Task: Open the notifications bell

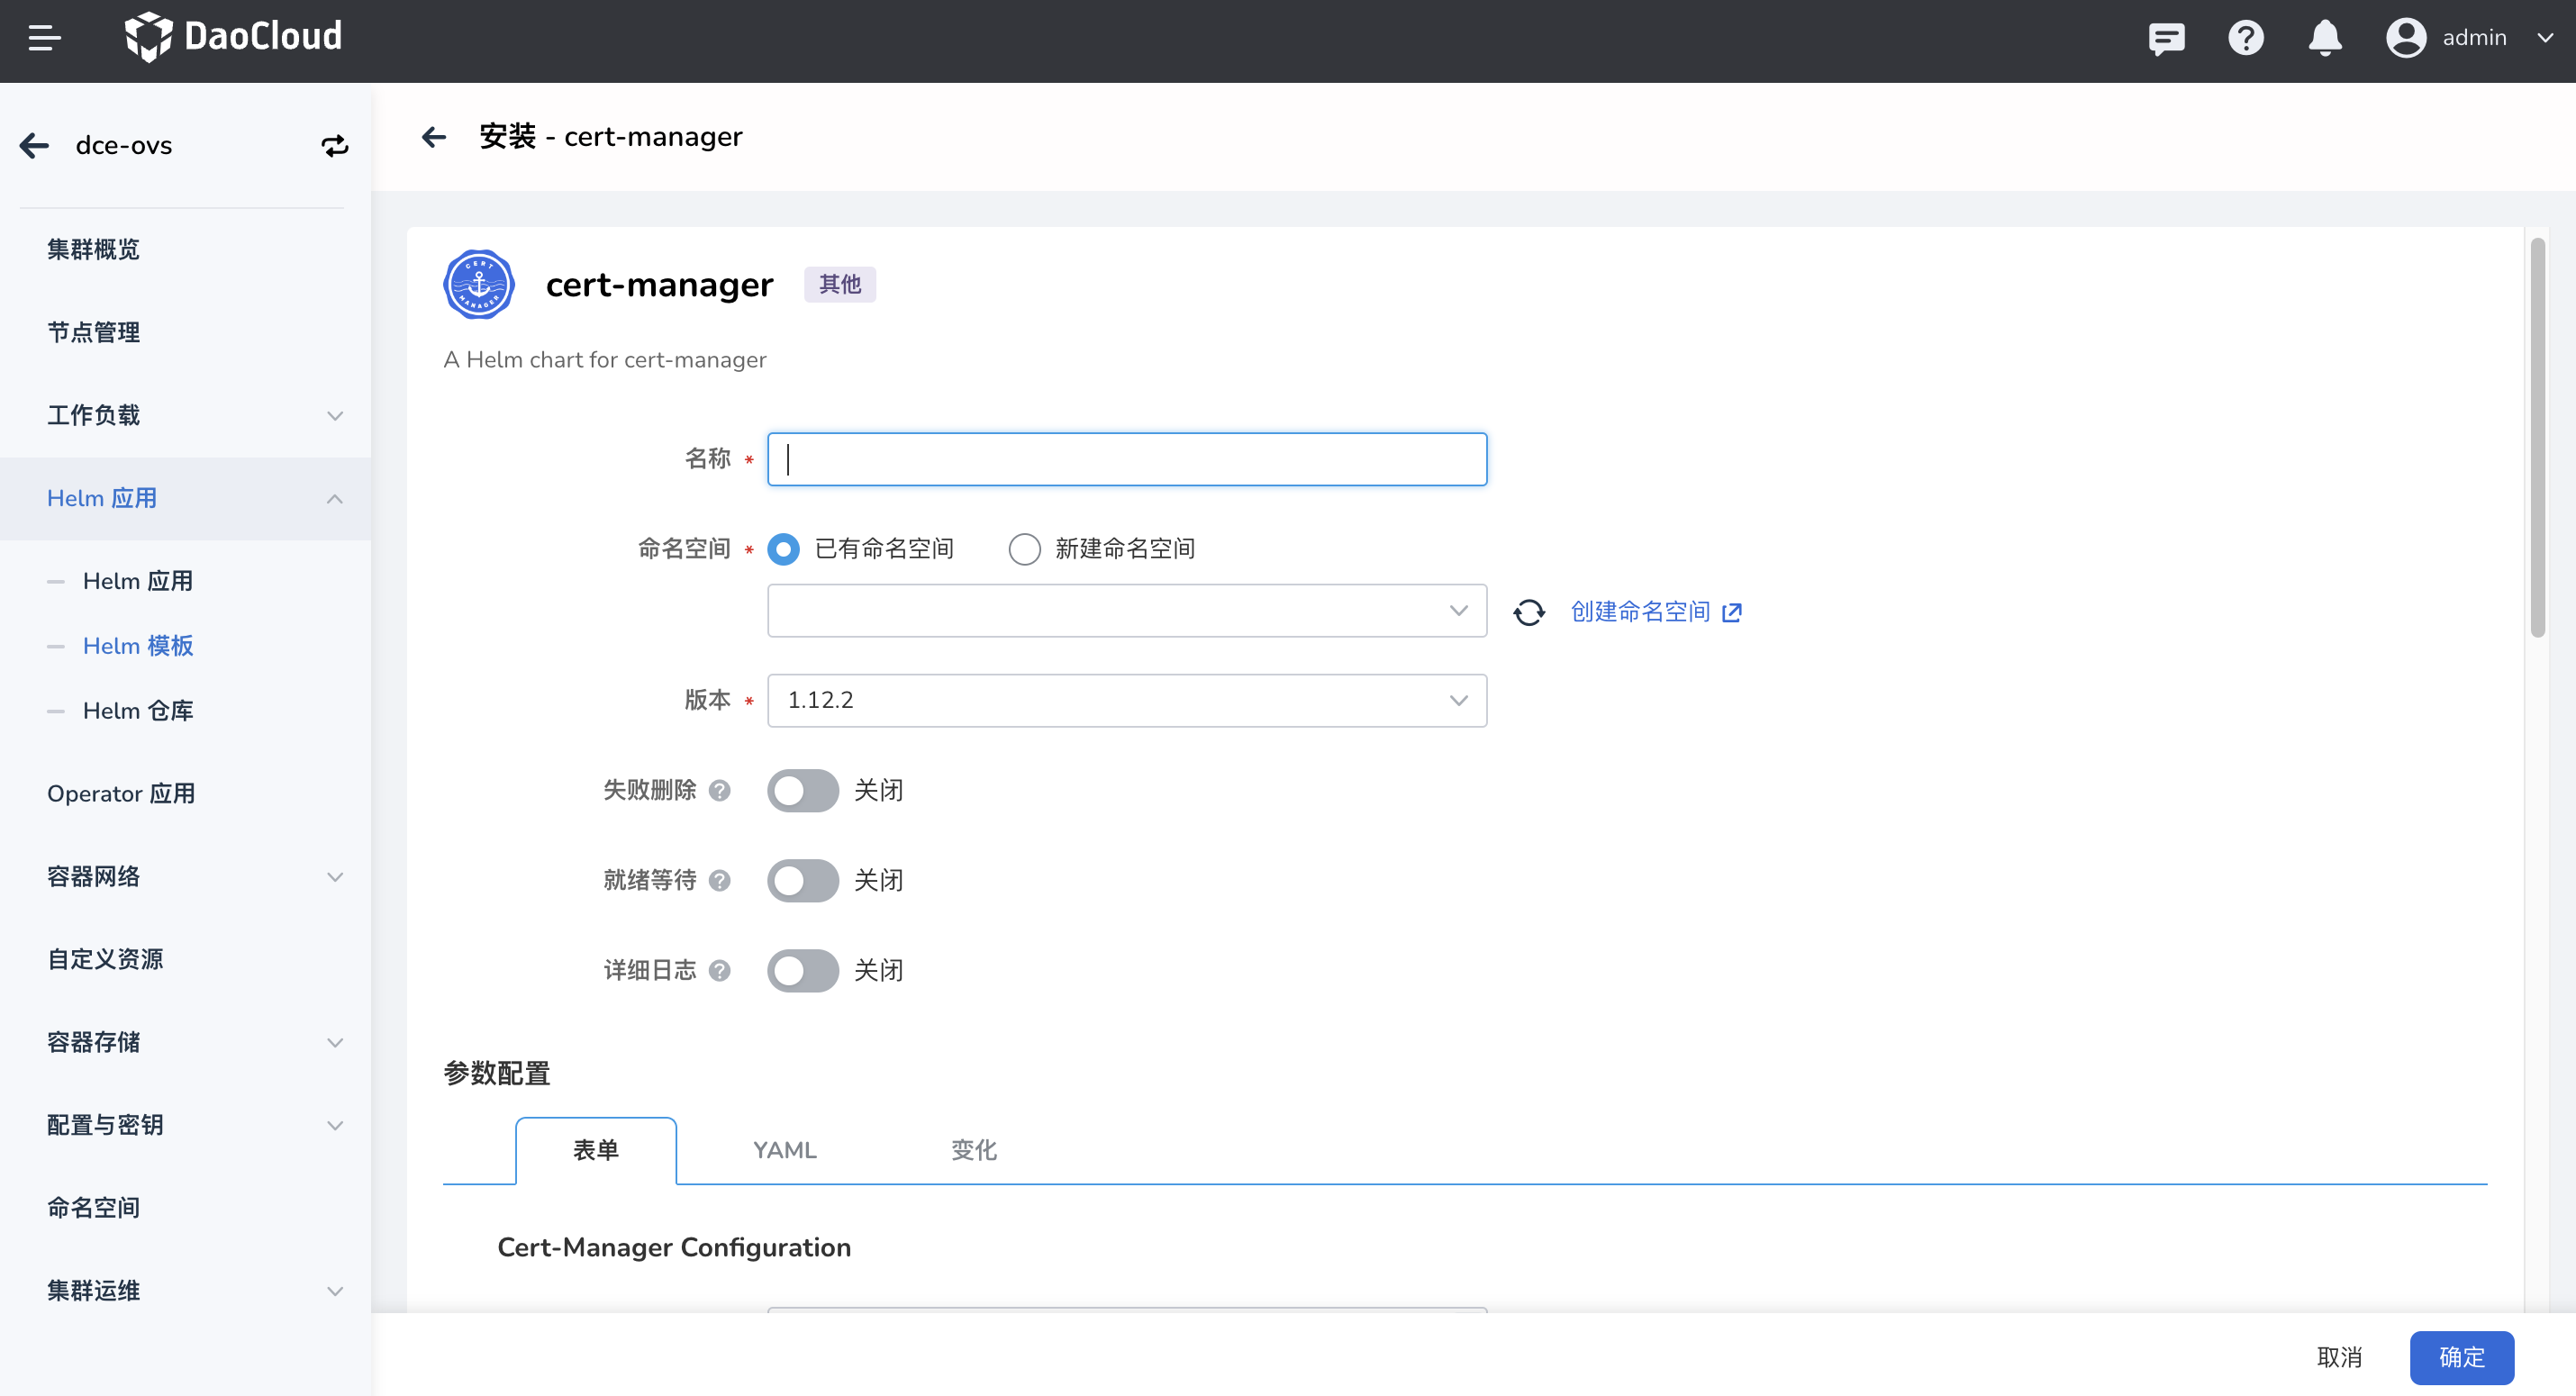Action: tap(2325, 38)
